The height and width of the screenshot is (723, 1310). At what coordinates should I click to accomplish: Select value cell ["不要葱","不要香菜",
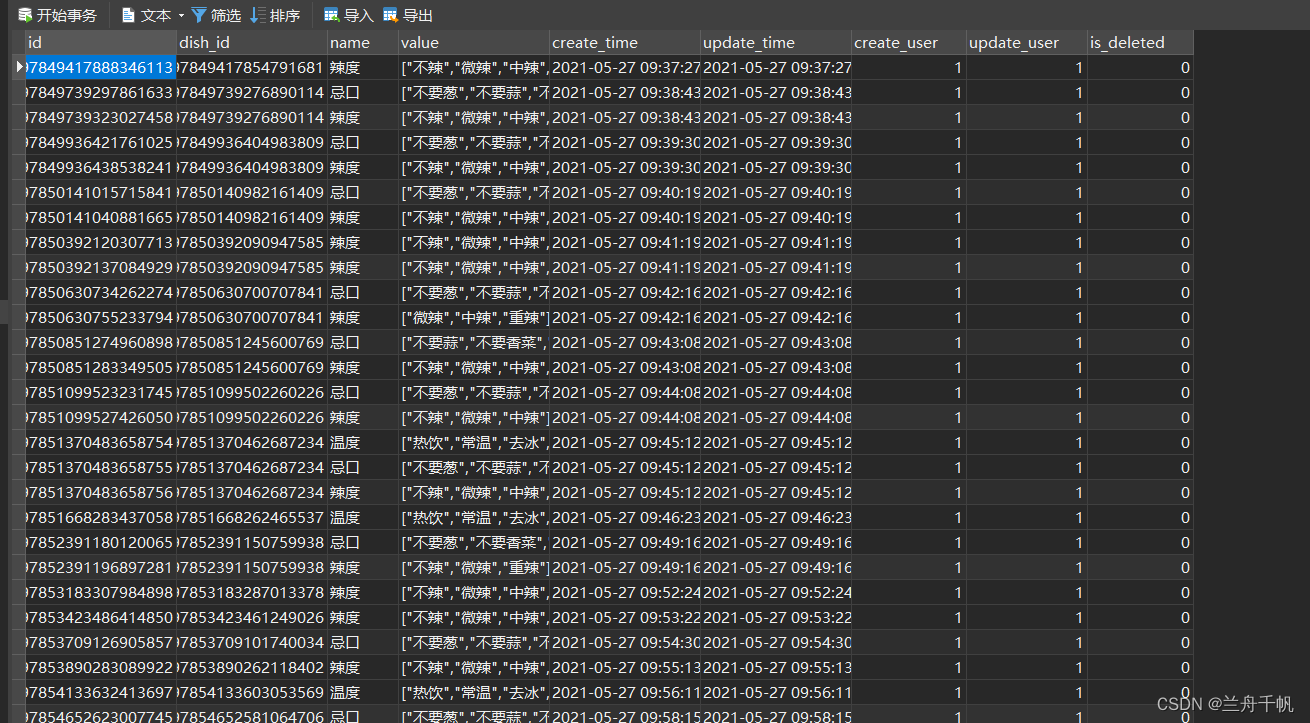click(x=474, y=542)
